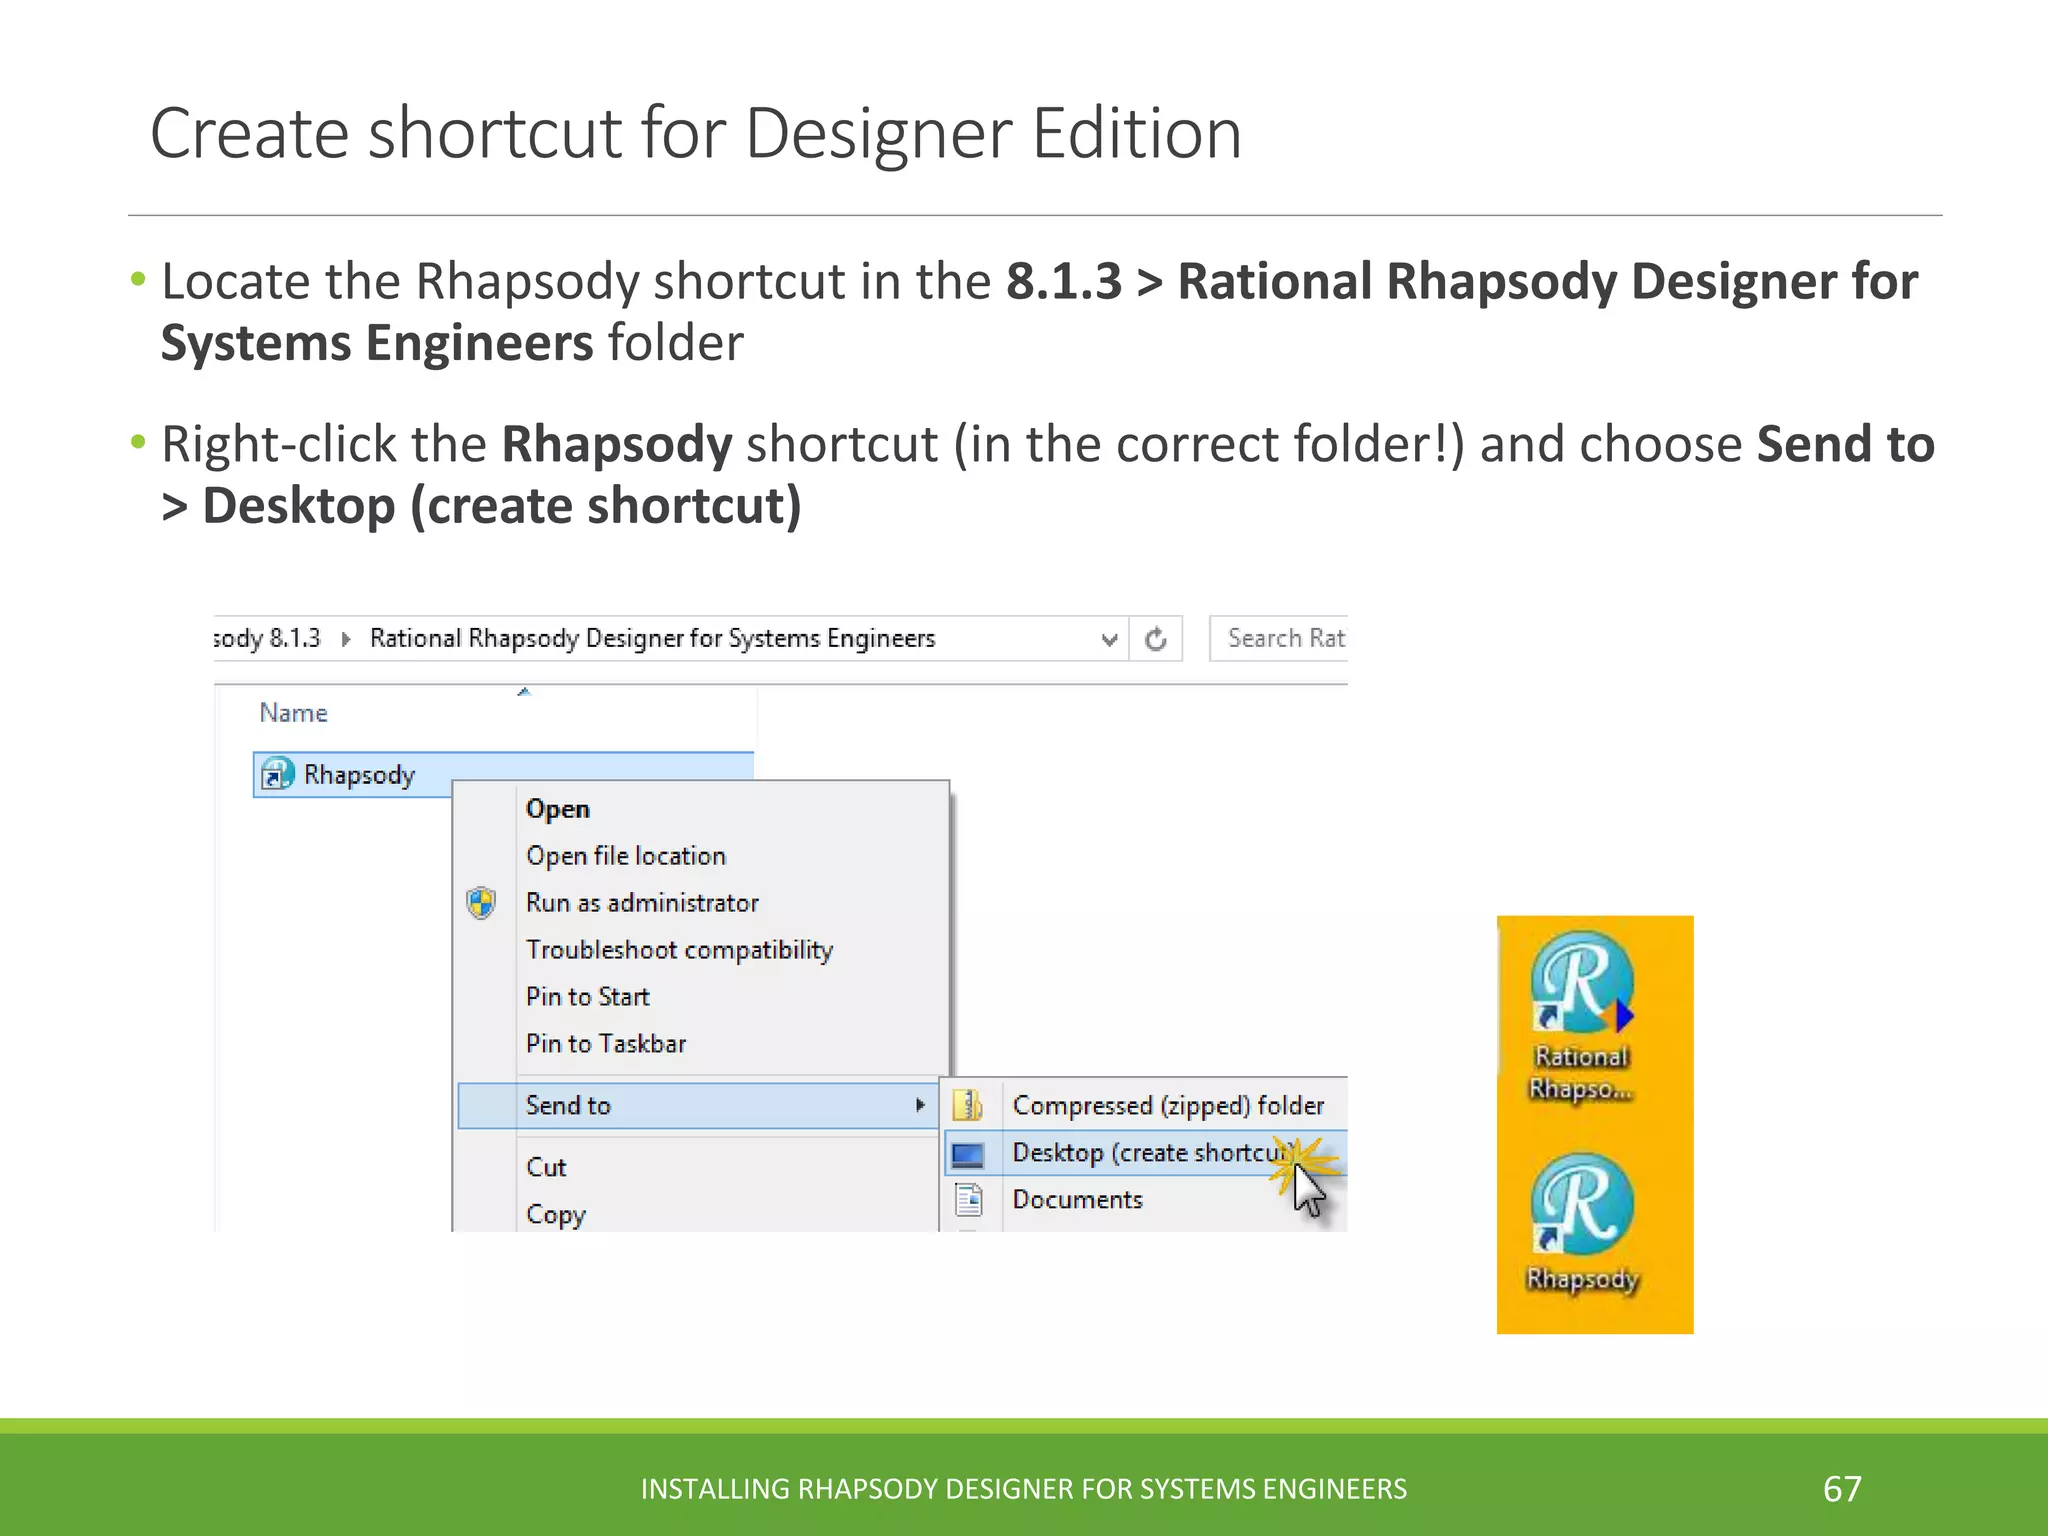Choose Pin to Taskbar
Image resolution: width=2048 pixels, height=1536 pixels.
tap(606, 1044)
